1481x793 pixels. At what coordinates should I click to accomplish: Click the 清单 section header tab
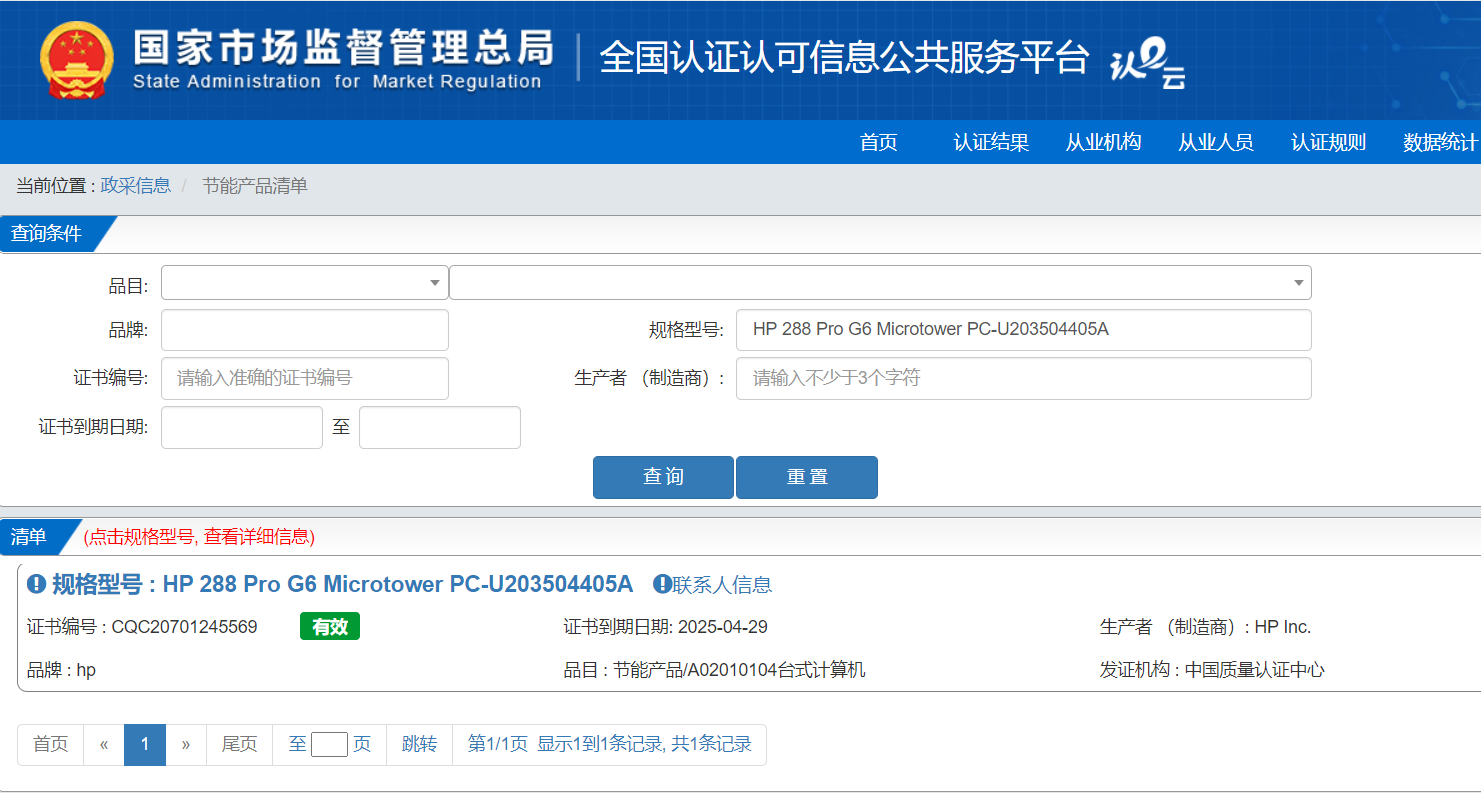(29, 537)
